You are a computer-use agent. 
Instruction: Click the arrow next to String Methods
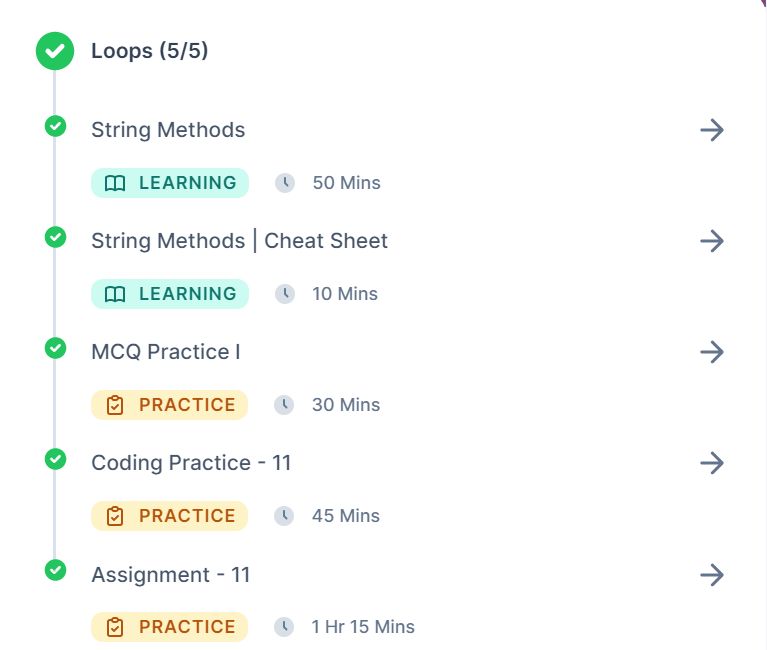pyautogui.click(x=711, y=130)
